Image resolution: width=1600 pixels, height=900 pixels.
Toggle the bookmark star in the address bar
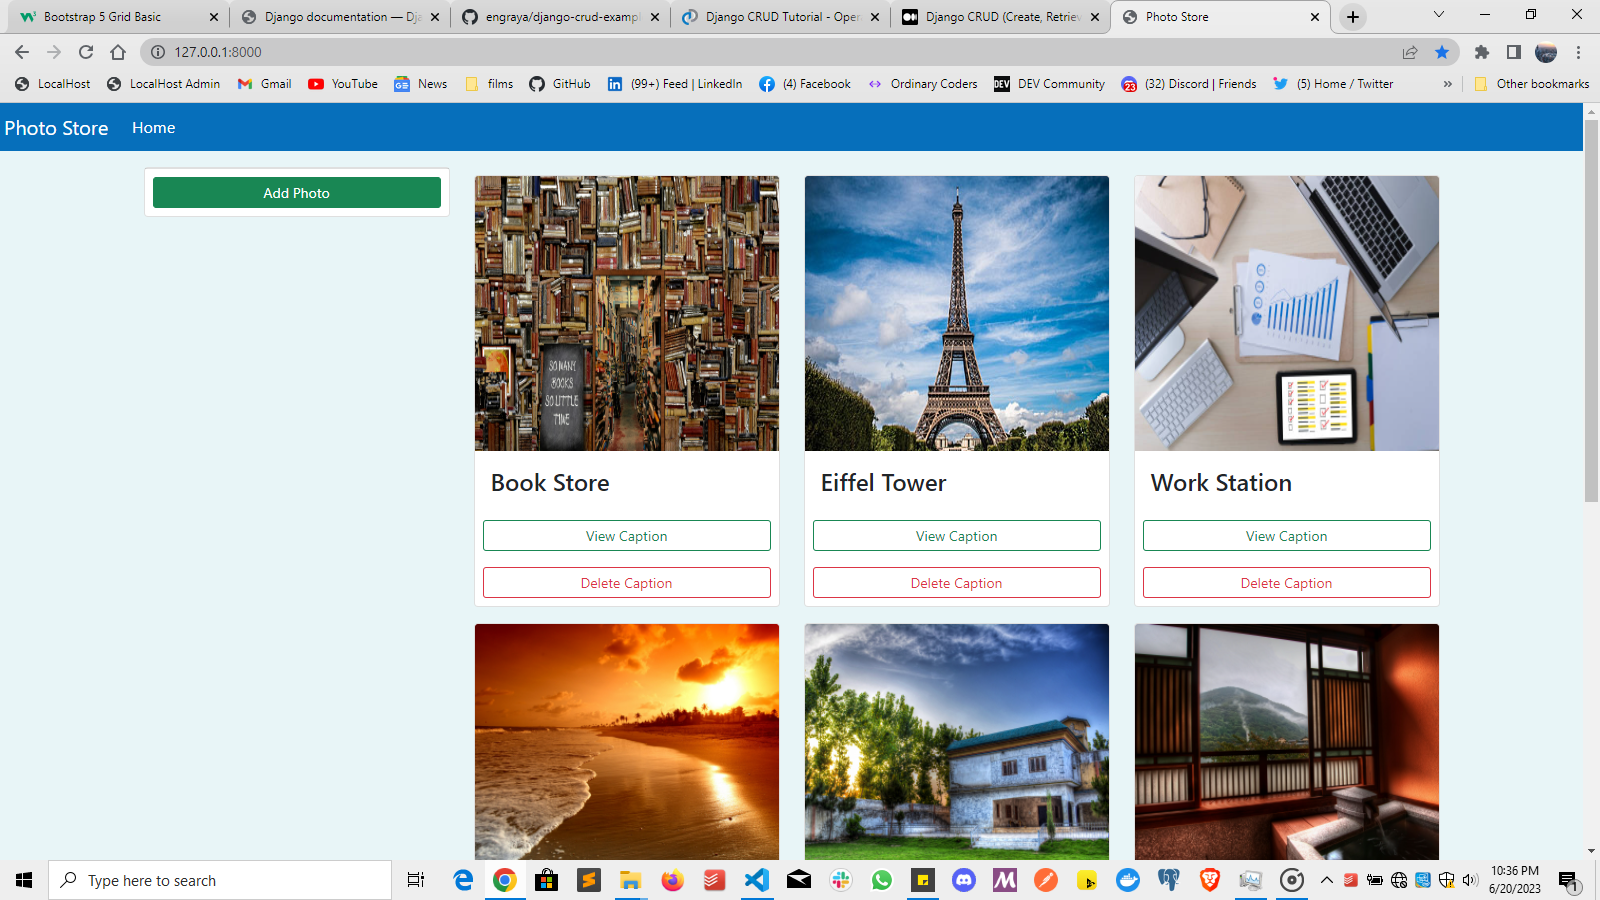point(1442,51)
